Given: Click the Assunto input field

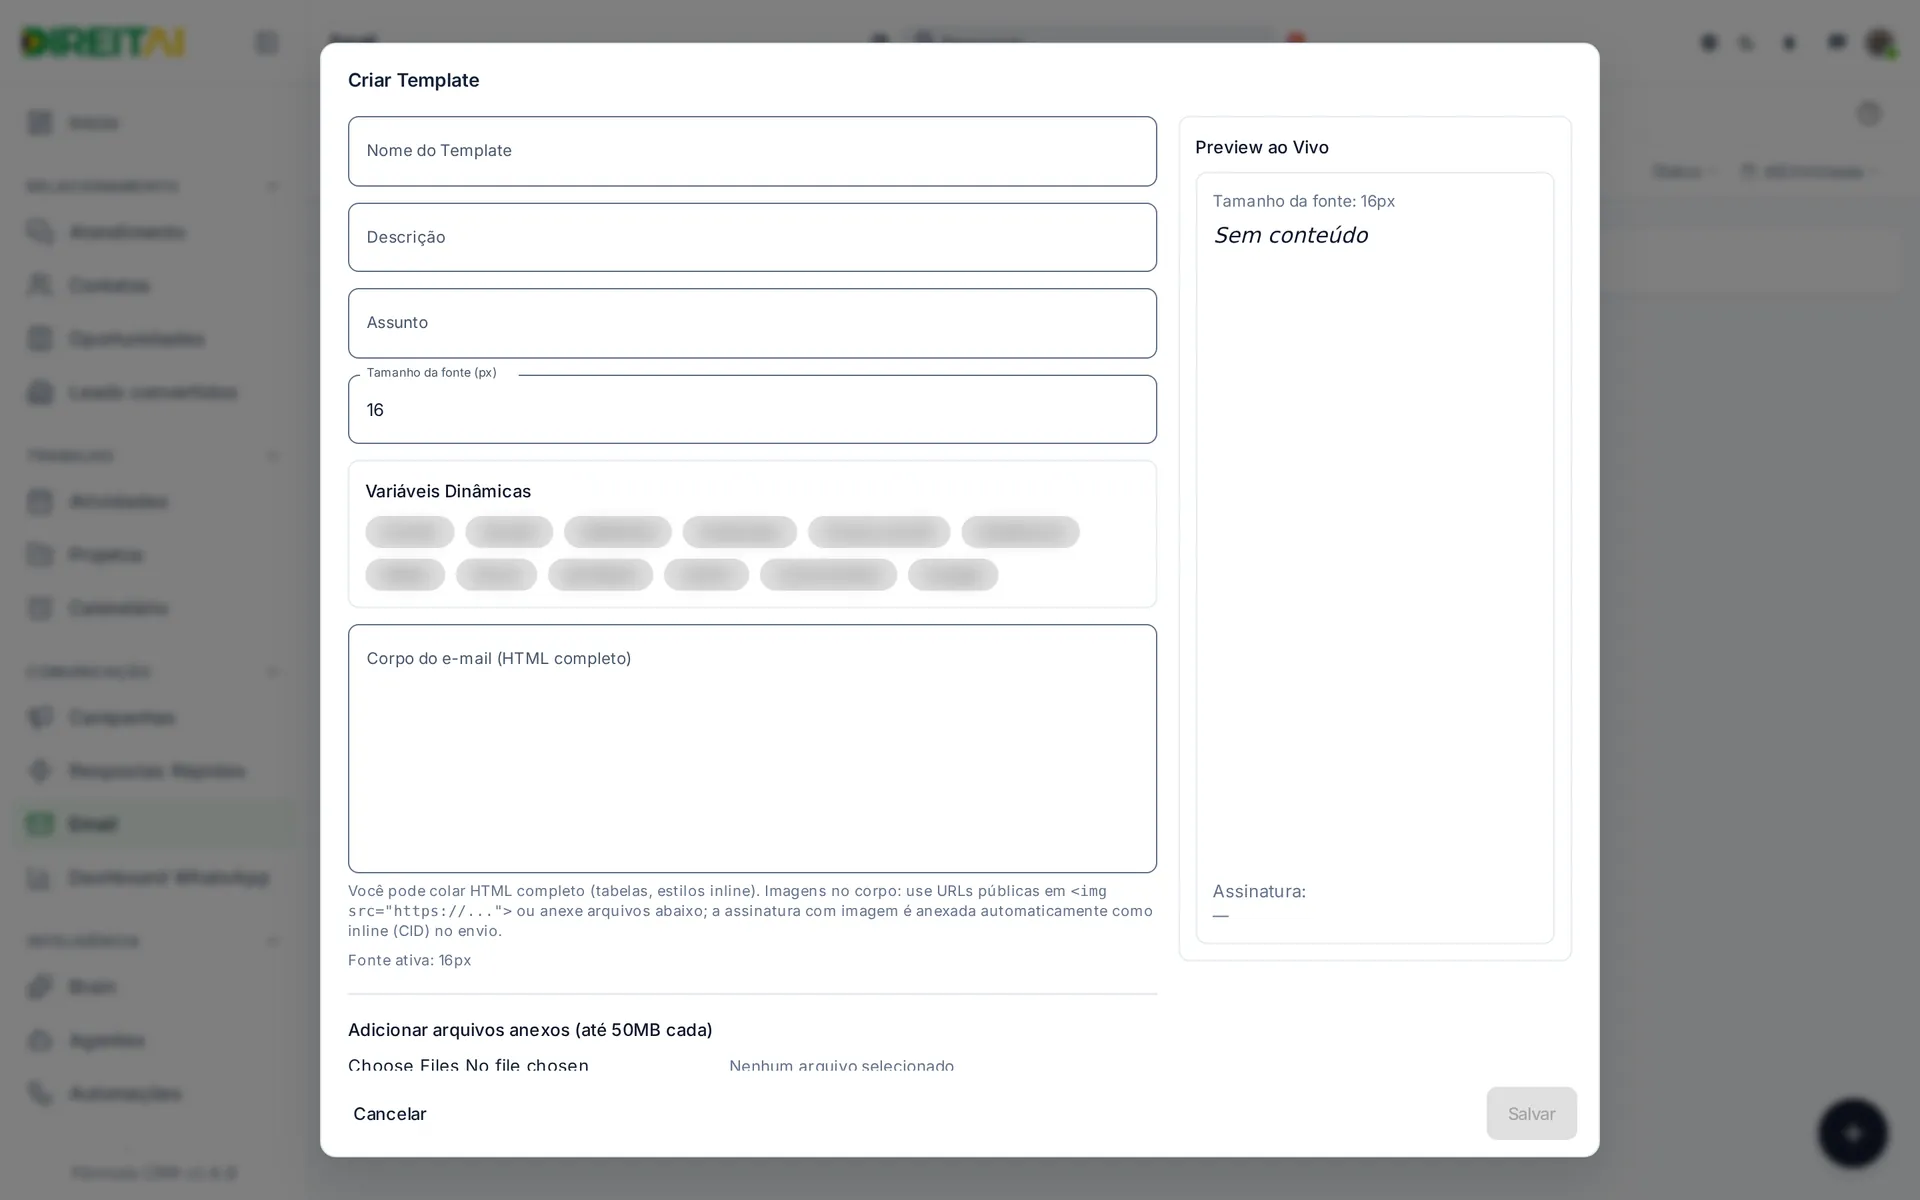Looking at the screenshot, I should pos(752,323).
